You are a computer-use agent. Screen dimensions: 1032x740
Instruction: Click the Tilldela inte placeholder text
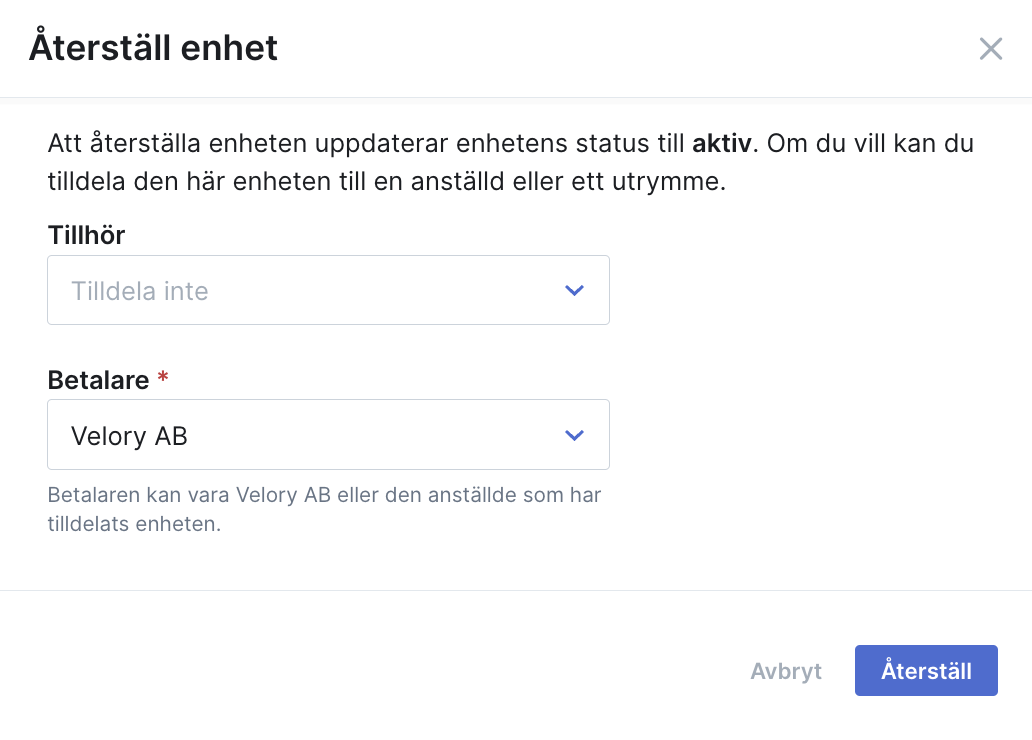click(140, 291)
